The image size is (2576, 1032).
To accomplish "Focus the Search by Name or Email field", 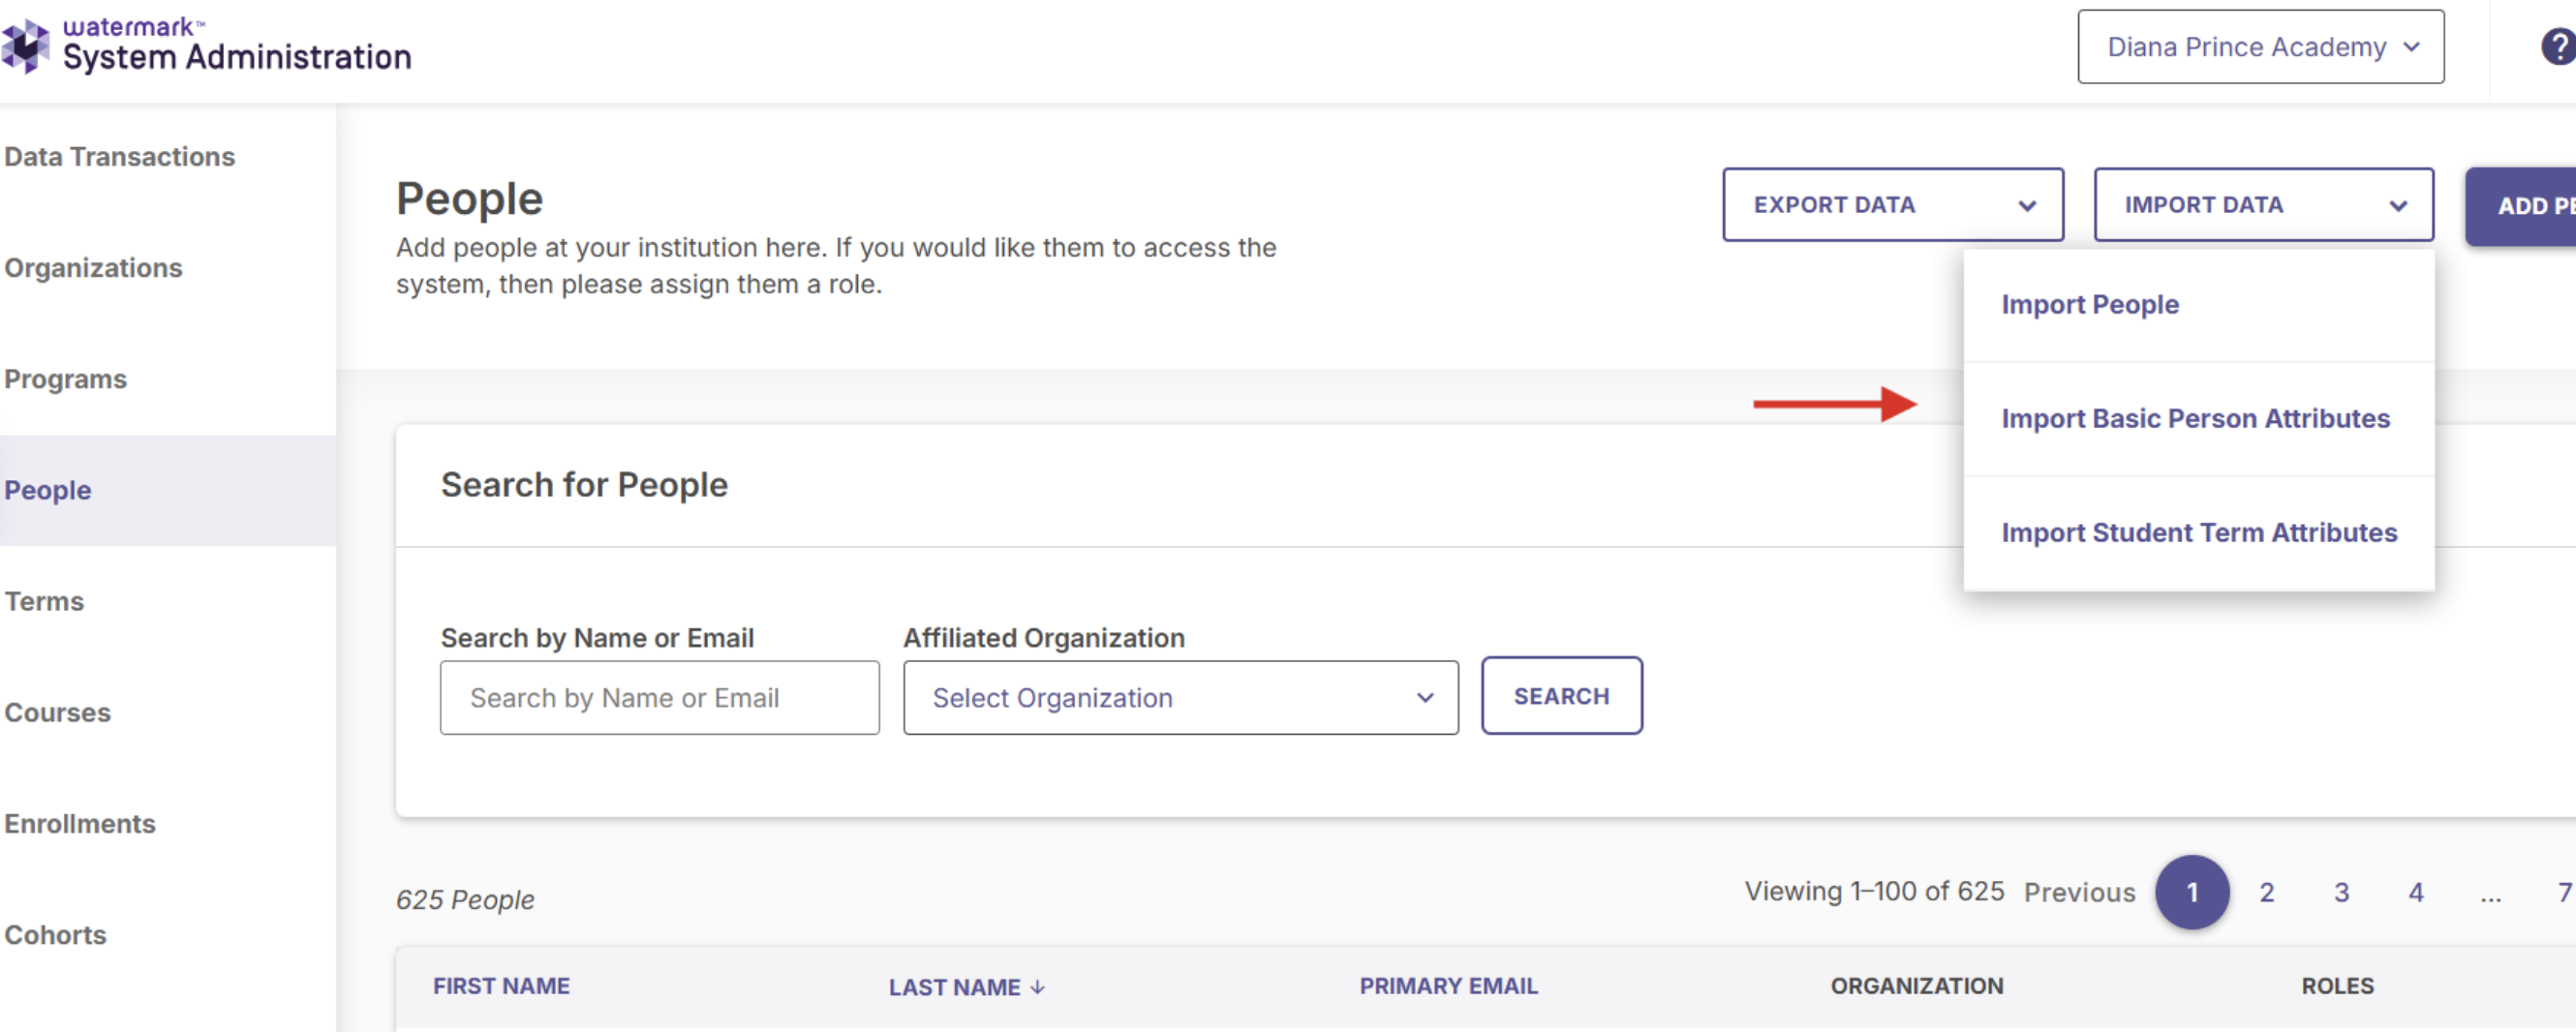I will coord(659,698).
